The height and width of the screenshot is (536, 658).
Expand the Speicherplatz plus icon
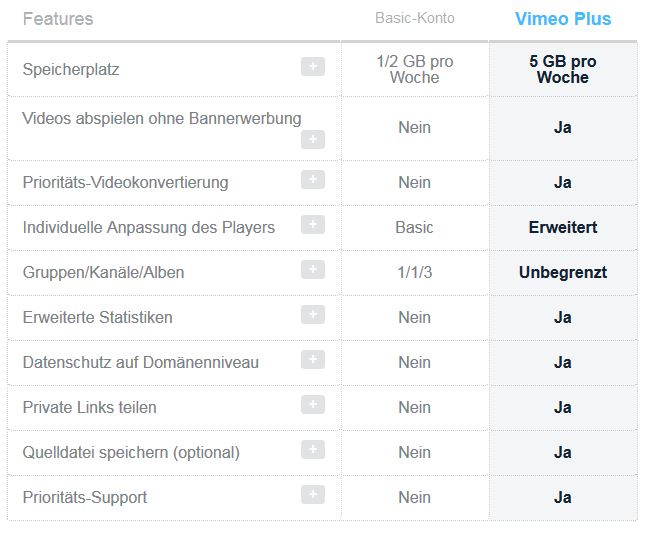click(313, 67)
